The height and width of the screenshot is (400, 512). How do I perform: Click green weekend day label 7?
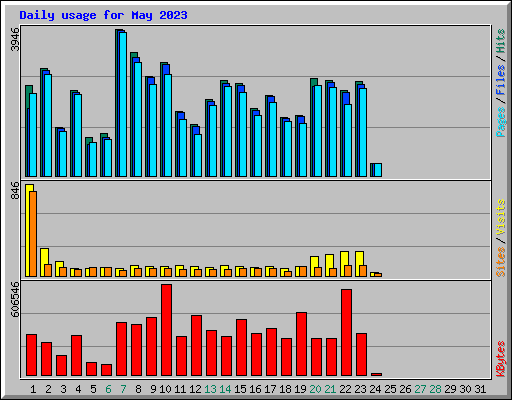click(x=123, y=389)
